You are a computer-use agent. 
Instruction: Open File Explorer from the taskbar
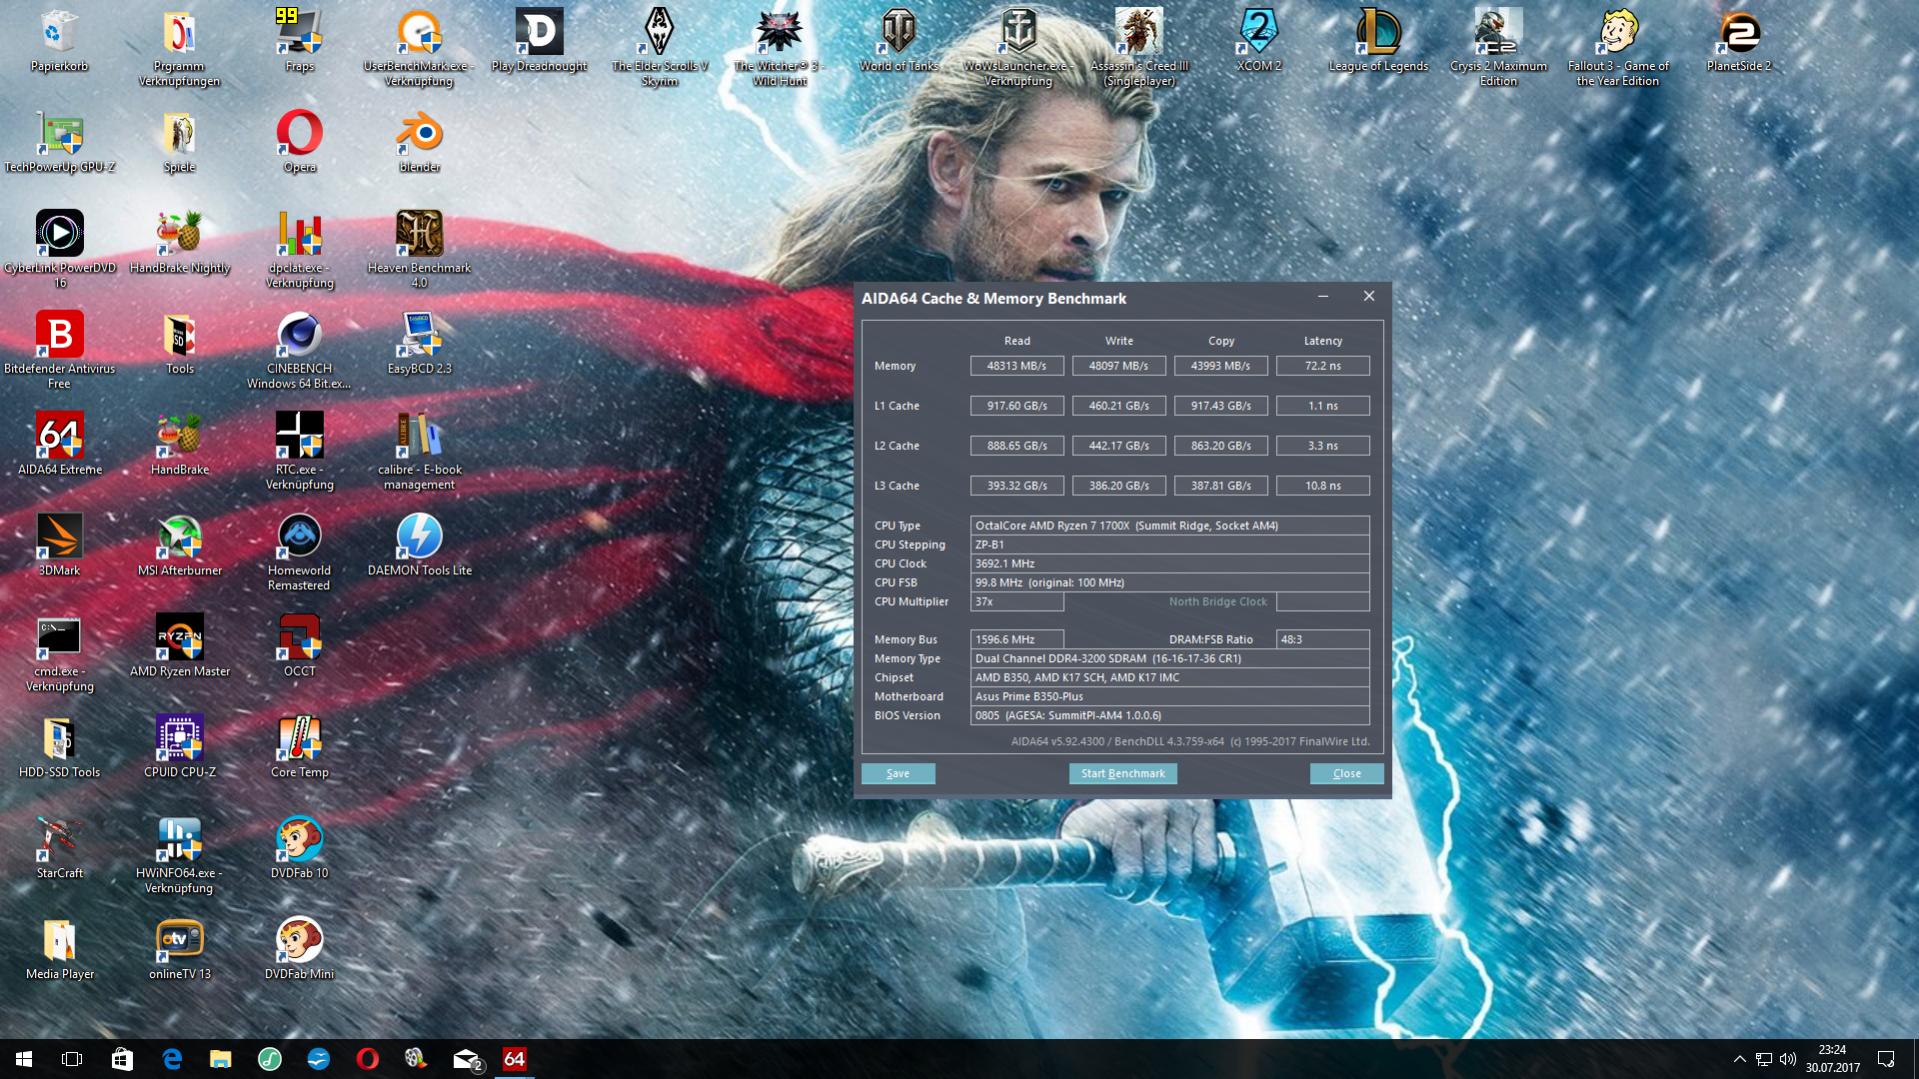click(220, 1059)
